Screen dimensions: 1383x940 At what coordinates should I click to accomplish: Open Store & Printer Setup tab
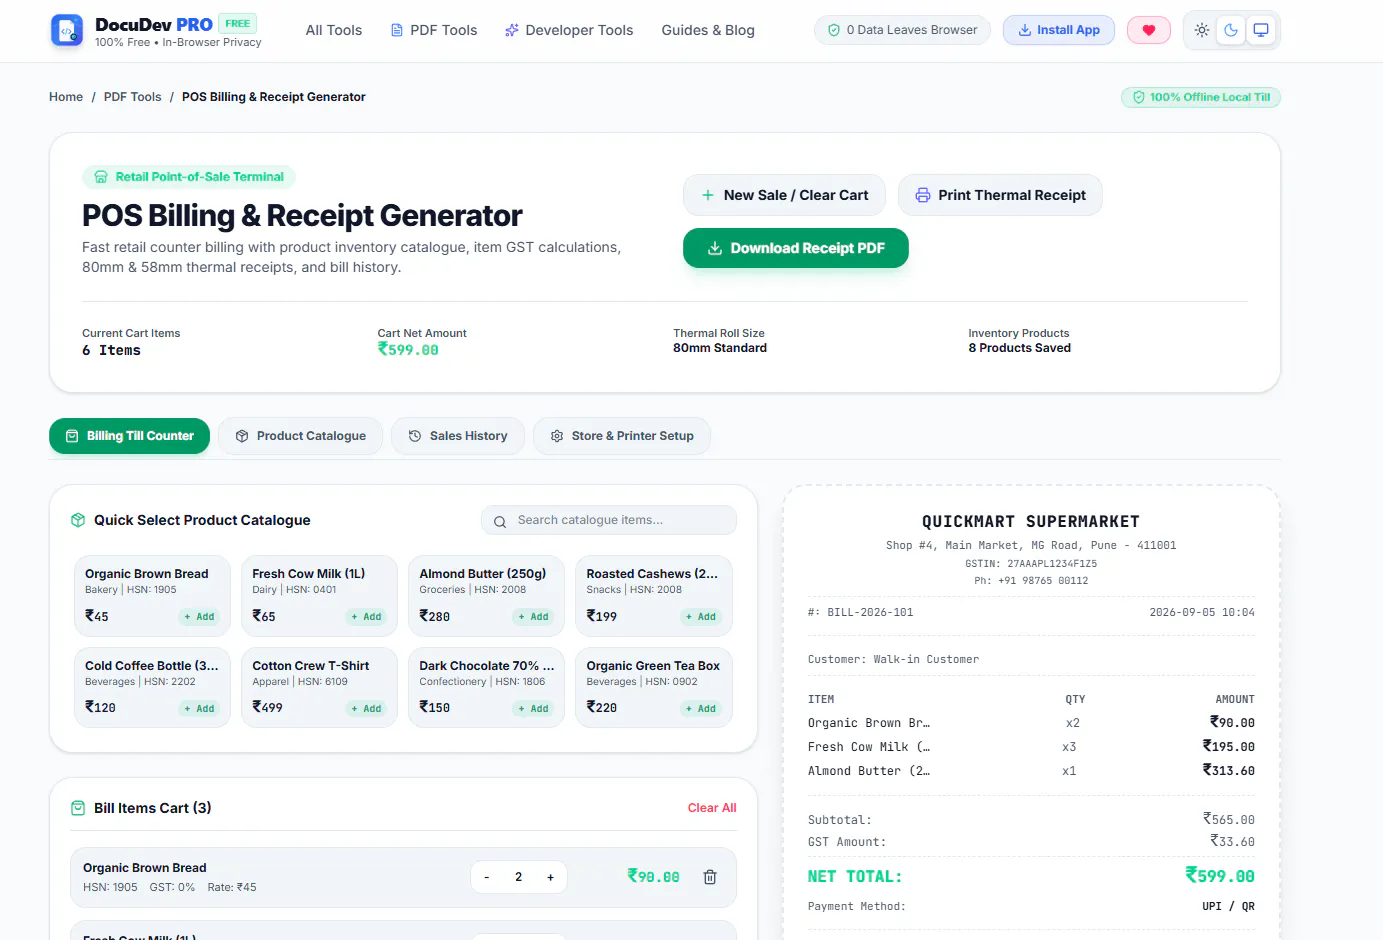pyautogui.click(x=622, y=436)
